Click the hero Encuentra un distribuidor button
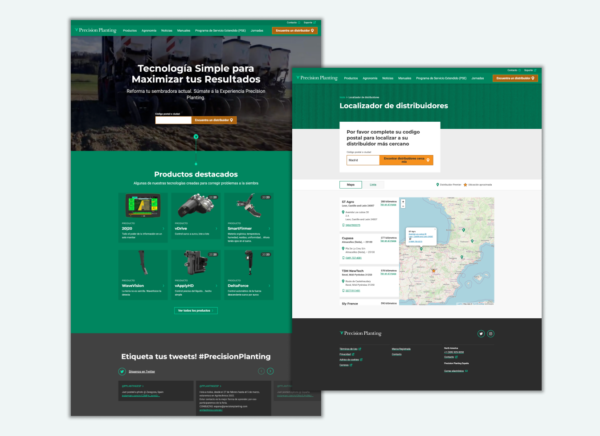Screen dimensions: 600x436 [214, 120]
